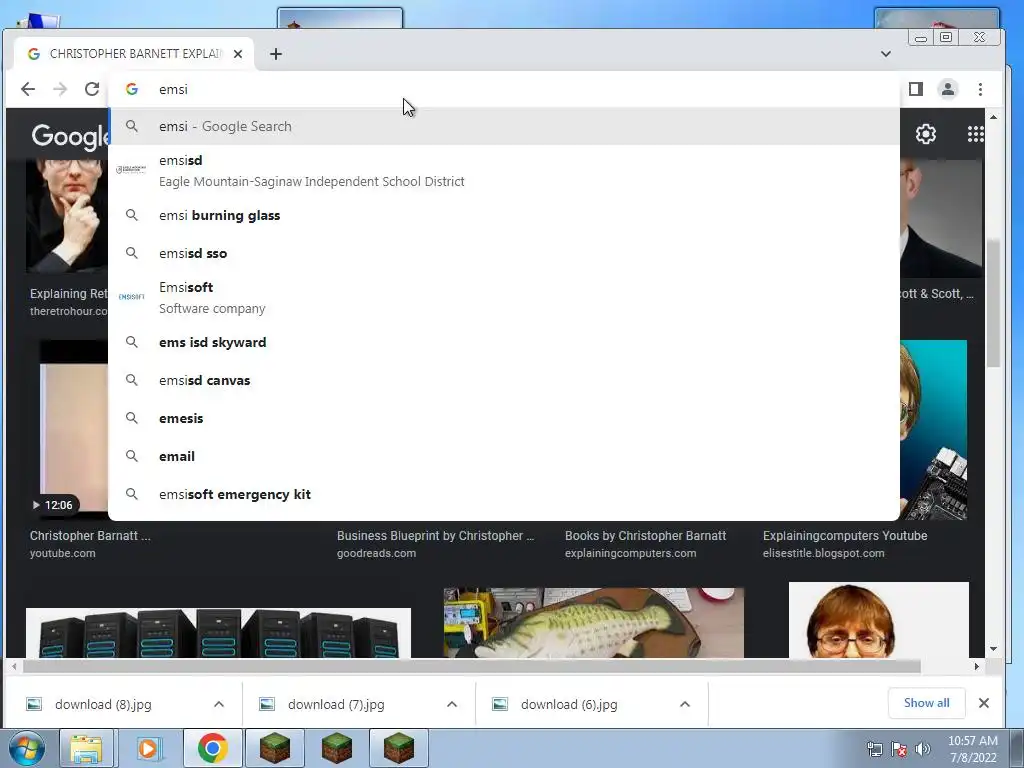This screenshot has width=1024, height=768.
Task: Open the man with glasses thumbnail
Action: (x=878, y=620)
